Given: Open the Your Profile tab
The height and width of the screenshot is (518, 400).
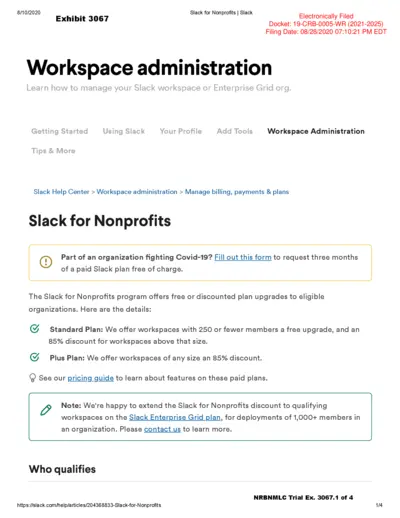Looking at the screenshot, I should pyautogui.click(x=181, y=131).
